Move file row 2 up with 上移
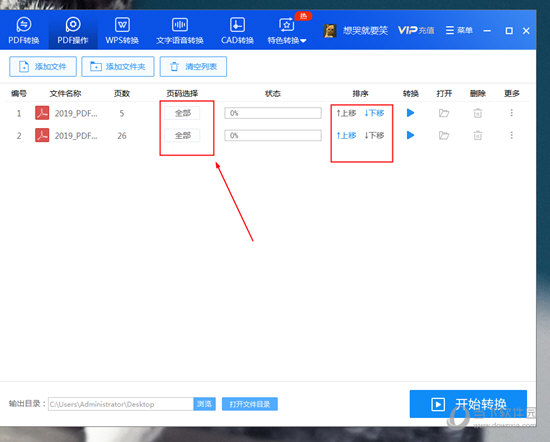 346,135
